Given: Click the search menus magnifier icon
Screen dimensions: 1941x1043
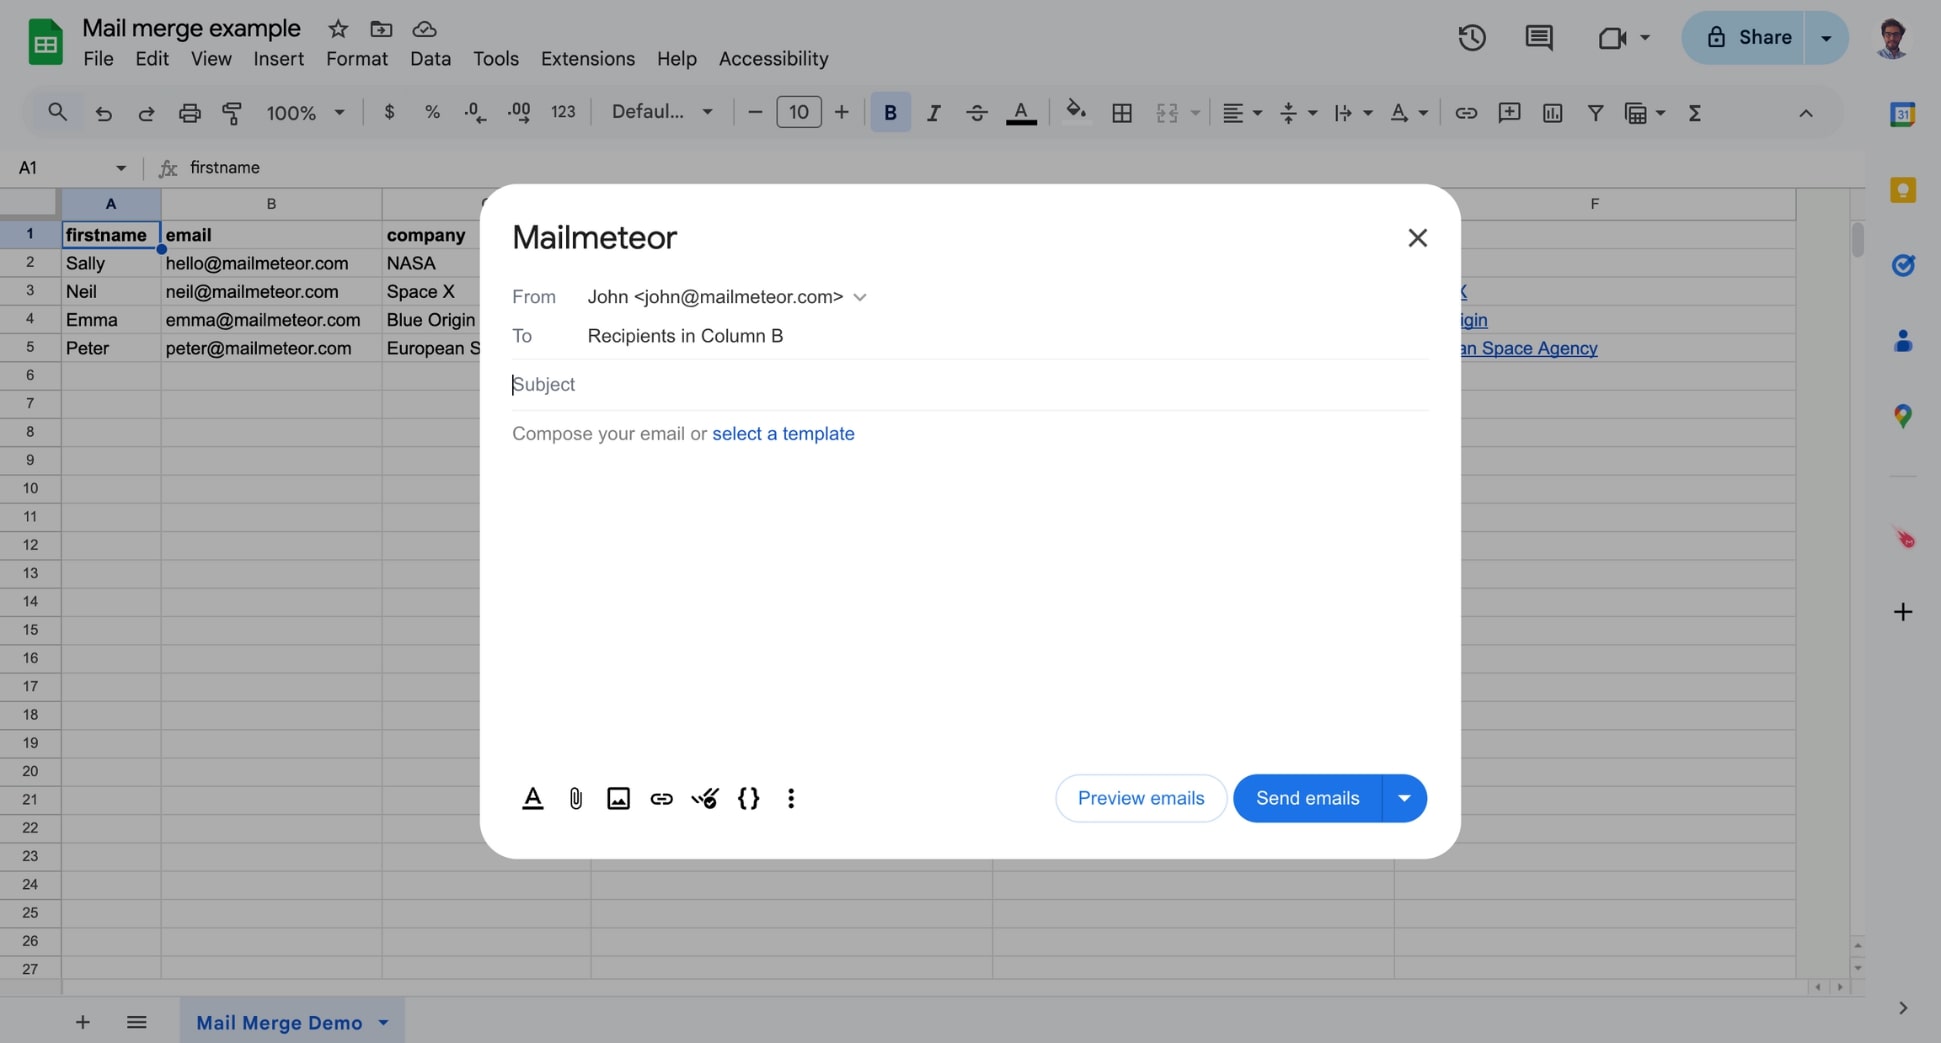Looking at the screenshot, I should pos(58,113).
